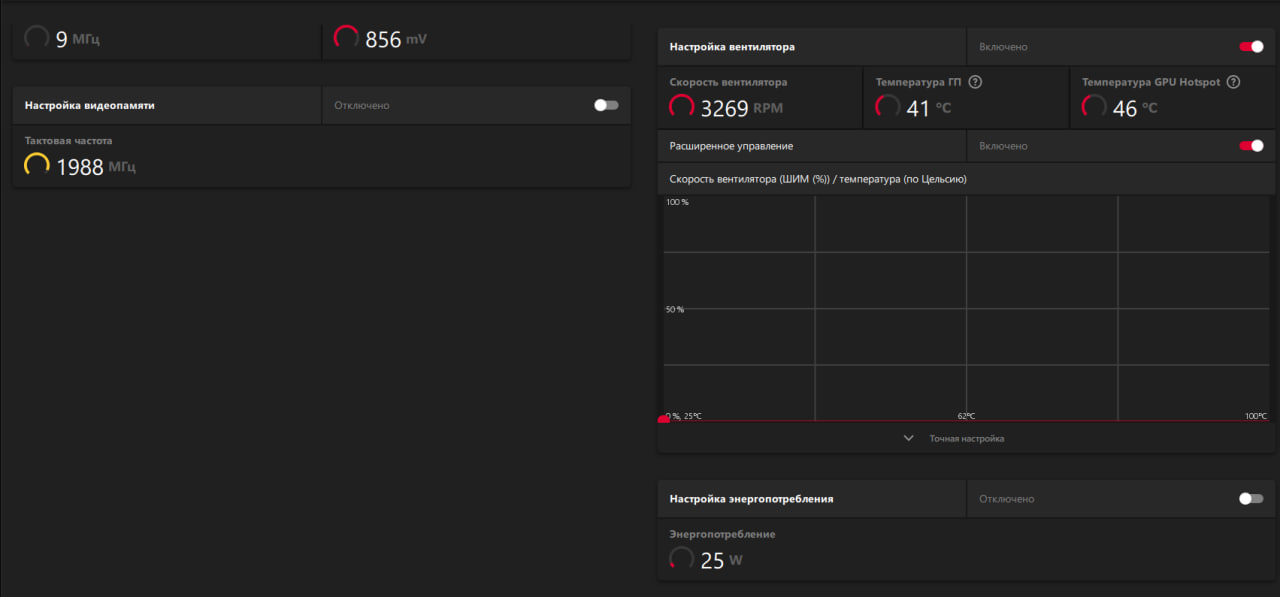The height and width of the screenshot is (597, 1280).
Task: Click the 3269 RPM fan speed value
Action: pyautogui.click(x=742, y=108)
